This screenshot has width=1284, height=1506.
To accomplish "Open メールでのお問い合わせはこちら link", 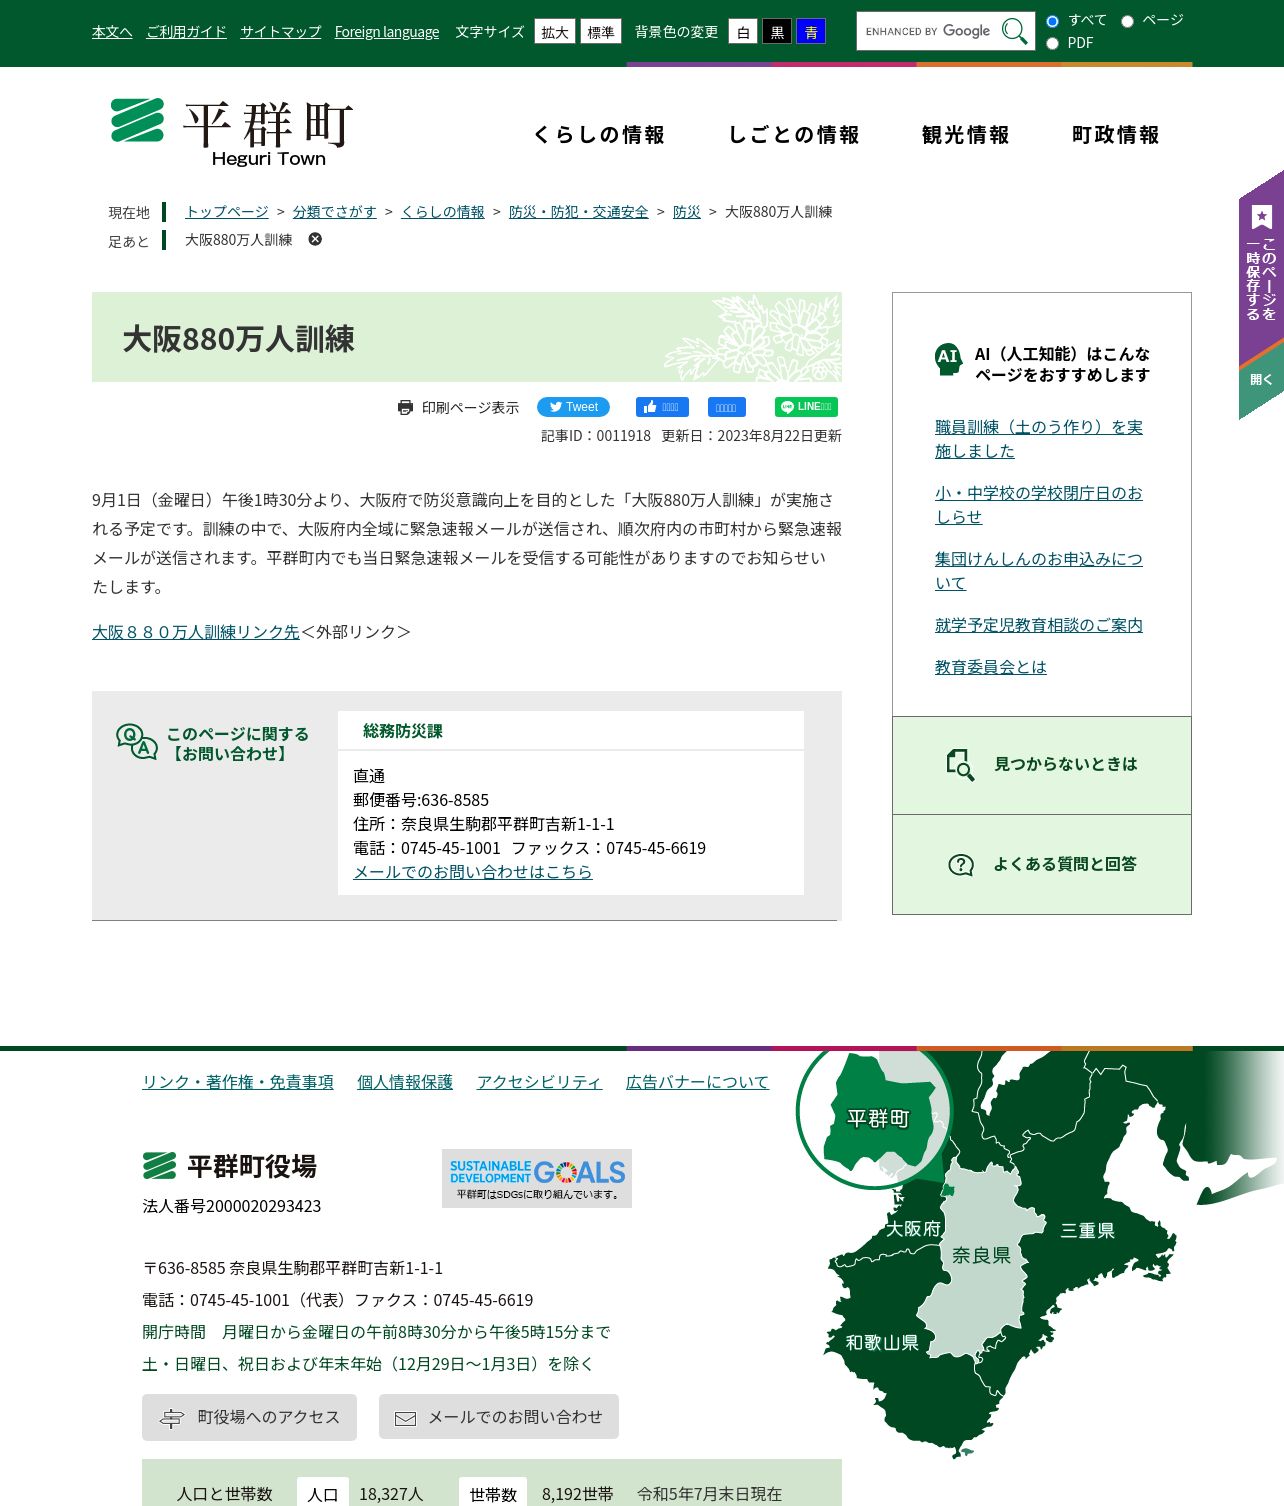I will coord(473,872).
